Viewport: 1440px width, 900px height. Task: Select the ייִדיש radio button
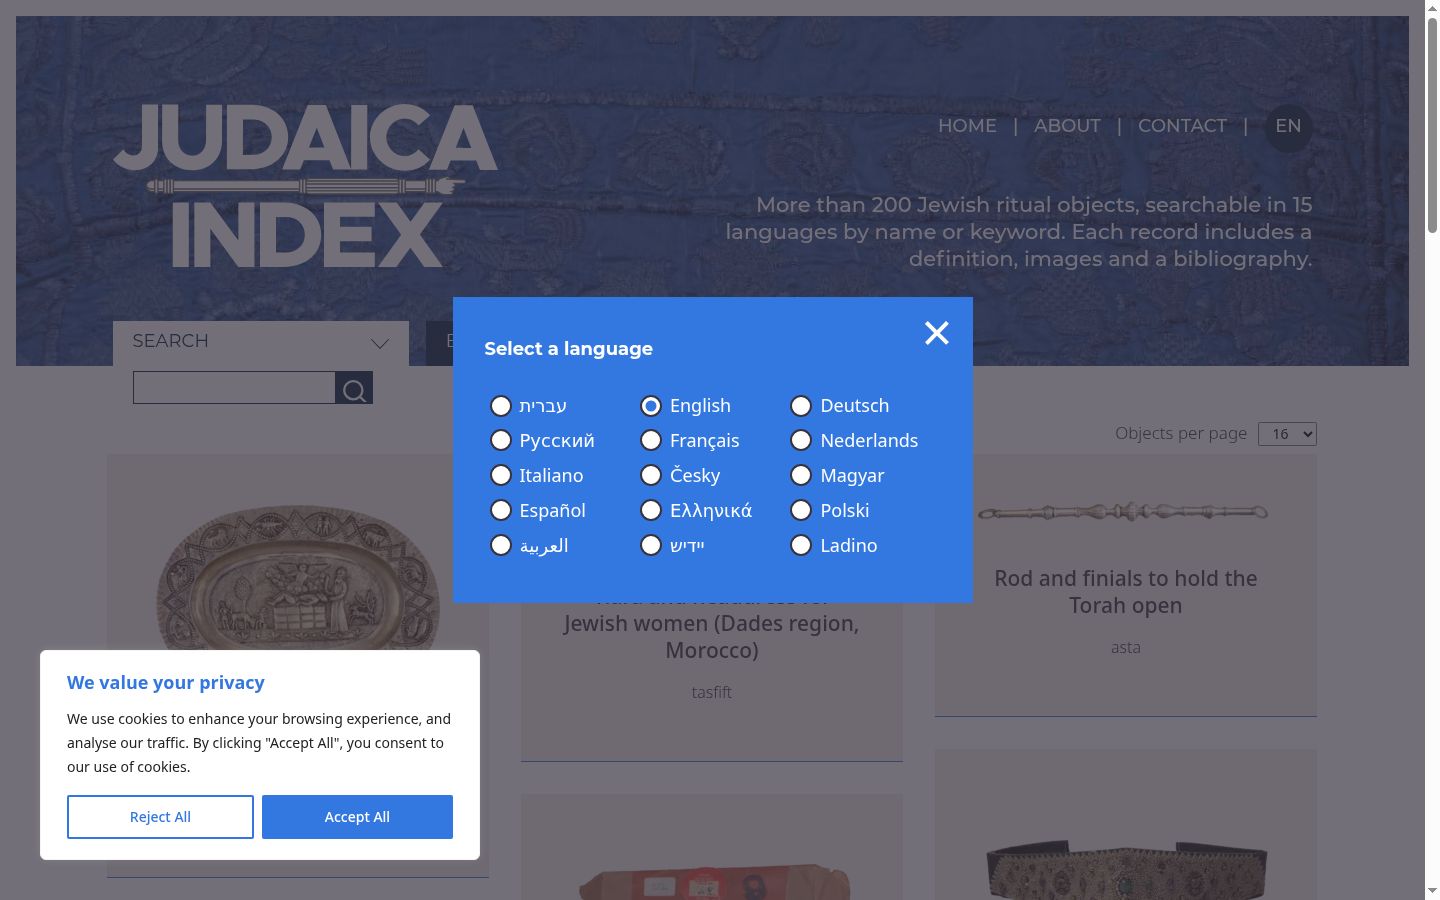point(651,546)
